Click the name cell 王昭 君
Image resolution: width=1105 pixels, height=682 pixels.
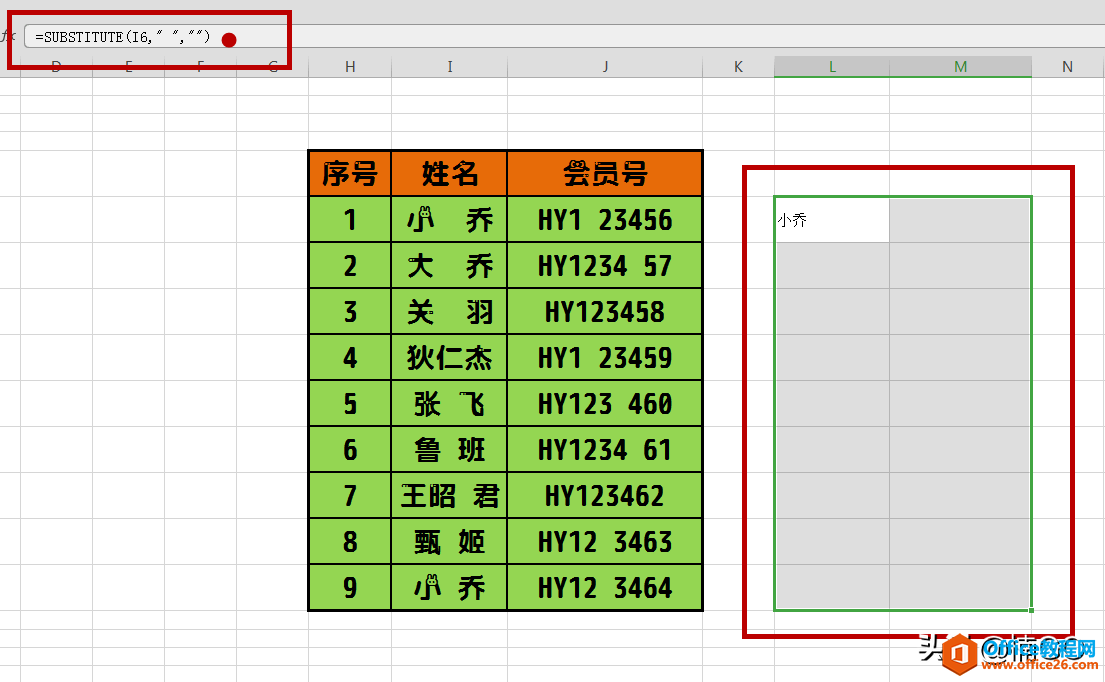click(x=450, y=496)
